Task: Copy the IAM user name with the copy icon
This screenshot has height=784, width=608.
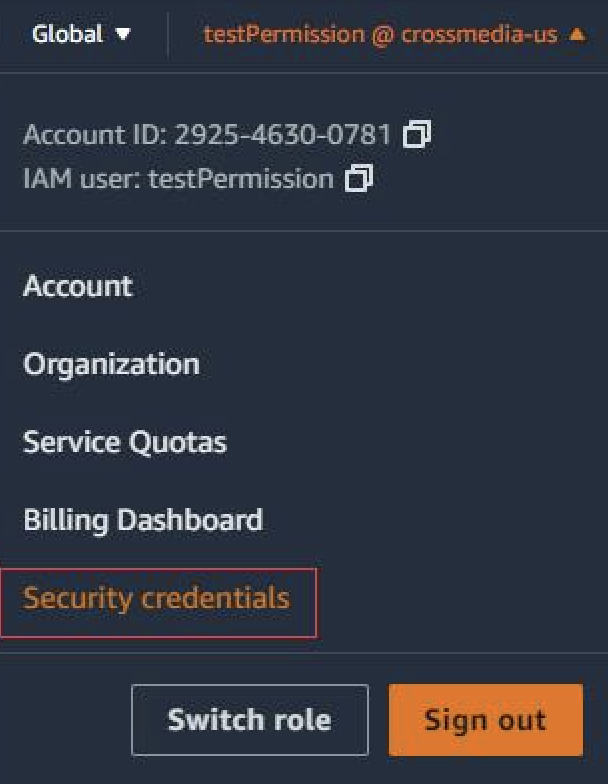Action: 359,178
